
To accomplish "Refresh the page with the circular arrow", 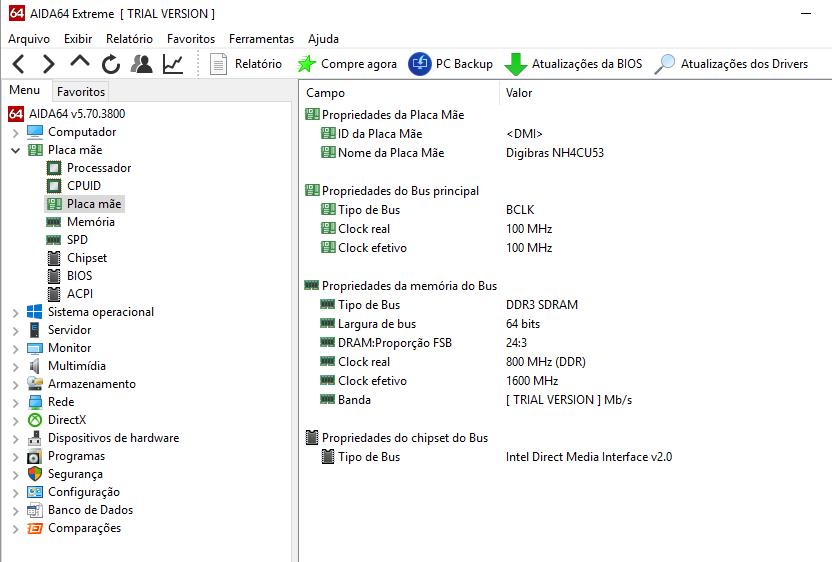I will [111, 64].
